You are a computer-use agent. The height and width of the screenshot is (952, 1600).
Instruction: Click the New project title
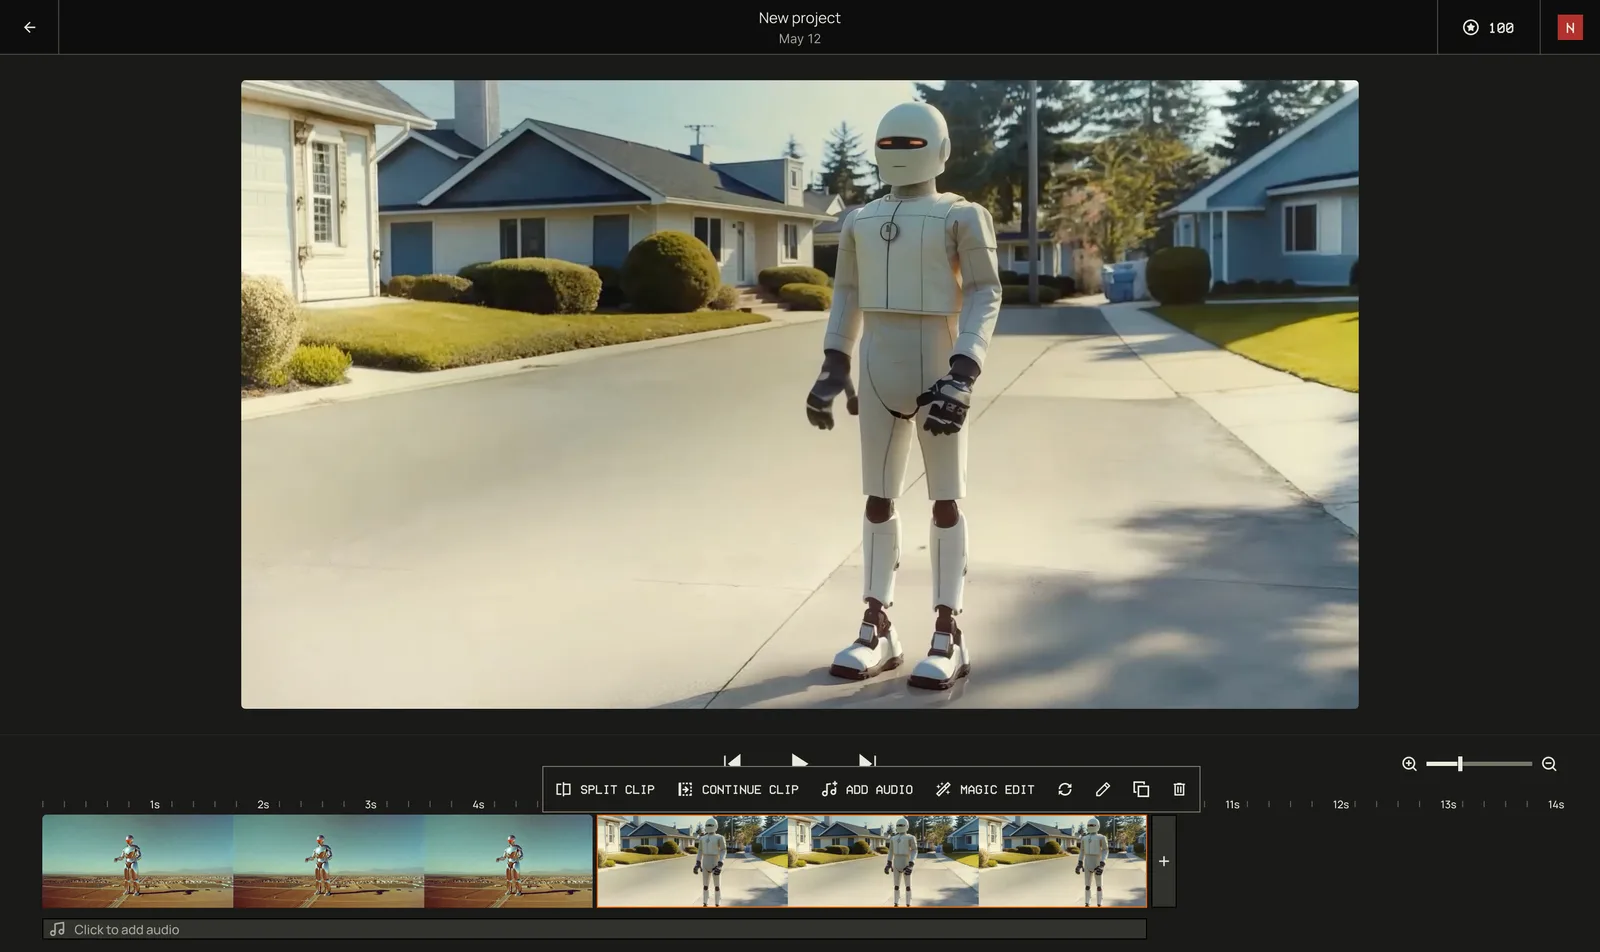(x=799, y=18)
